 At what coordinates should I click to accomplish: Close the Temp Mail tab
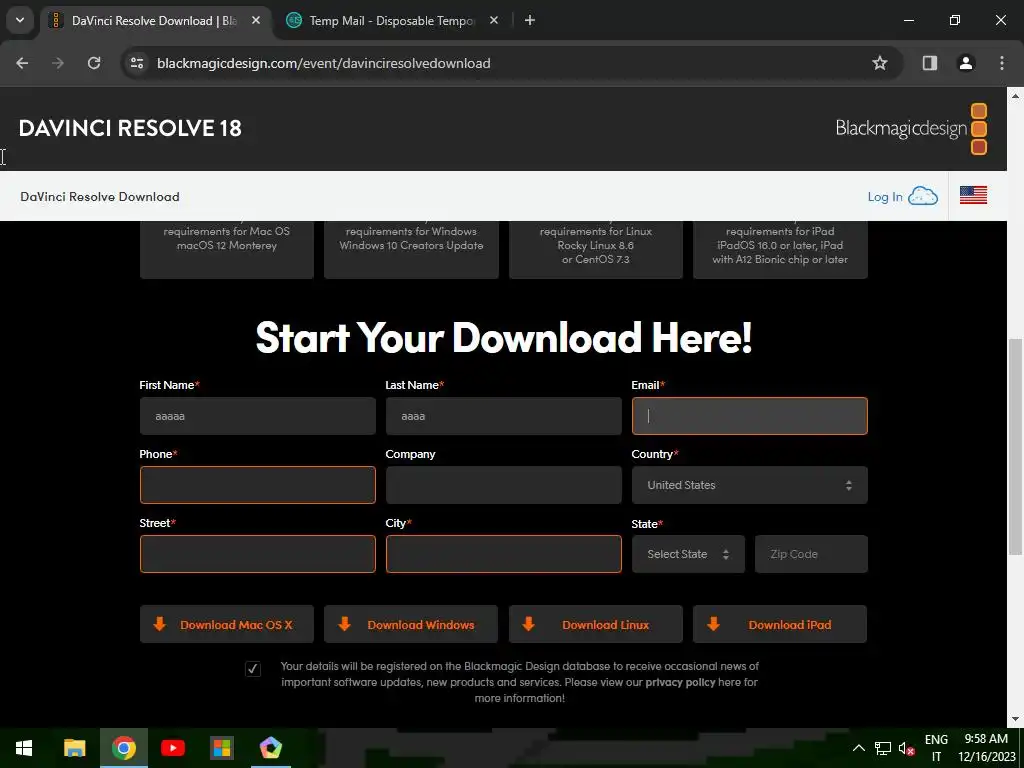coord(494,20)
